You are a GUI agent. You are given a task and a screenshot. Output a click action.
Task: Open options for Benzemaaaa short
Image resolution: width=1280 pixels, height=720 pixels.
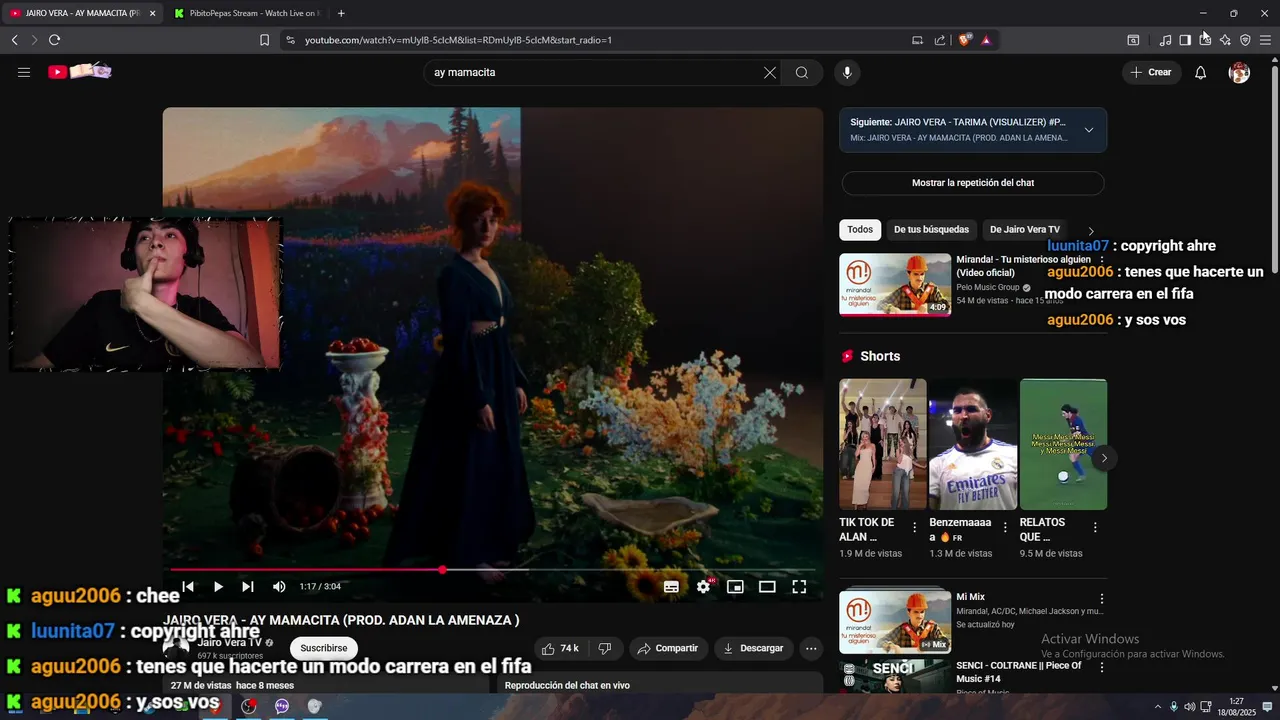1005,527
